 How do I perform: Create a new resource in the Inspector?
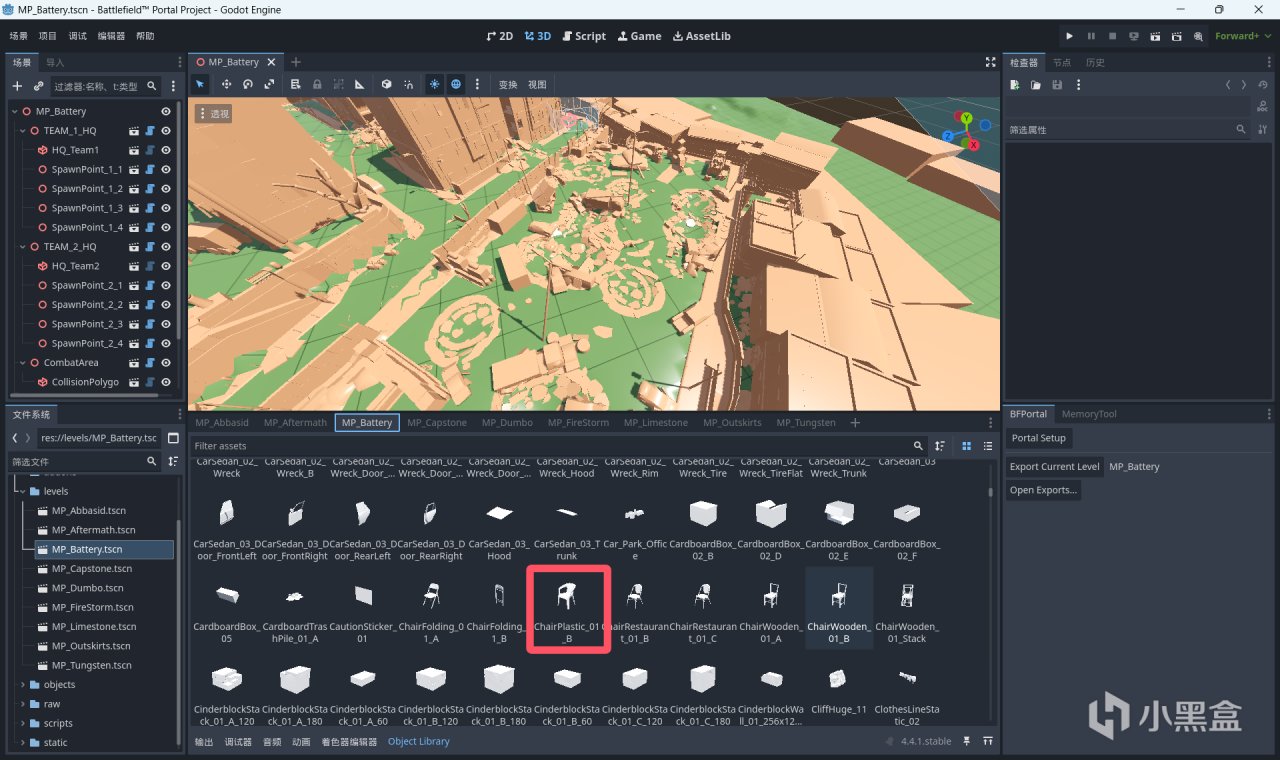[1015, 85]
